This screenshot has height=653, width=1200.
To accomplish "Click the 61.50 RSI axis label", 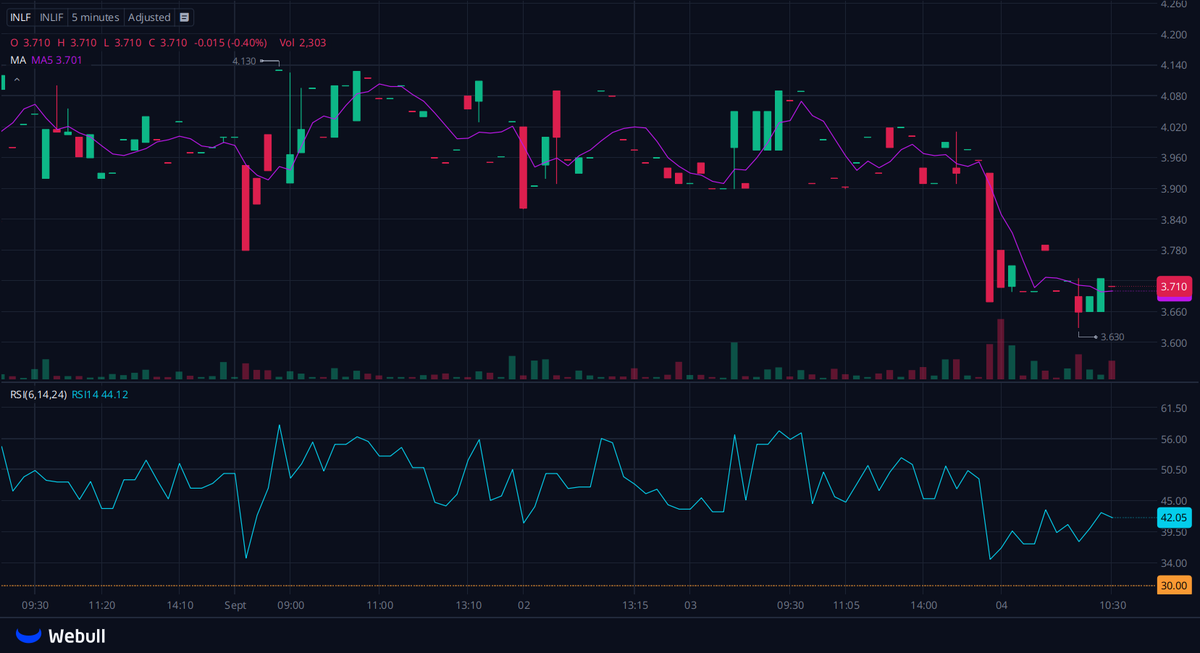I will (x=1173, y=409).
